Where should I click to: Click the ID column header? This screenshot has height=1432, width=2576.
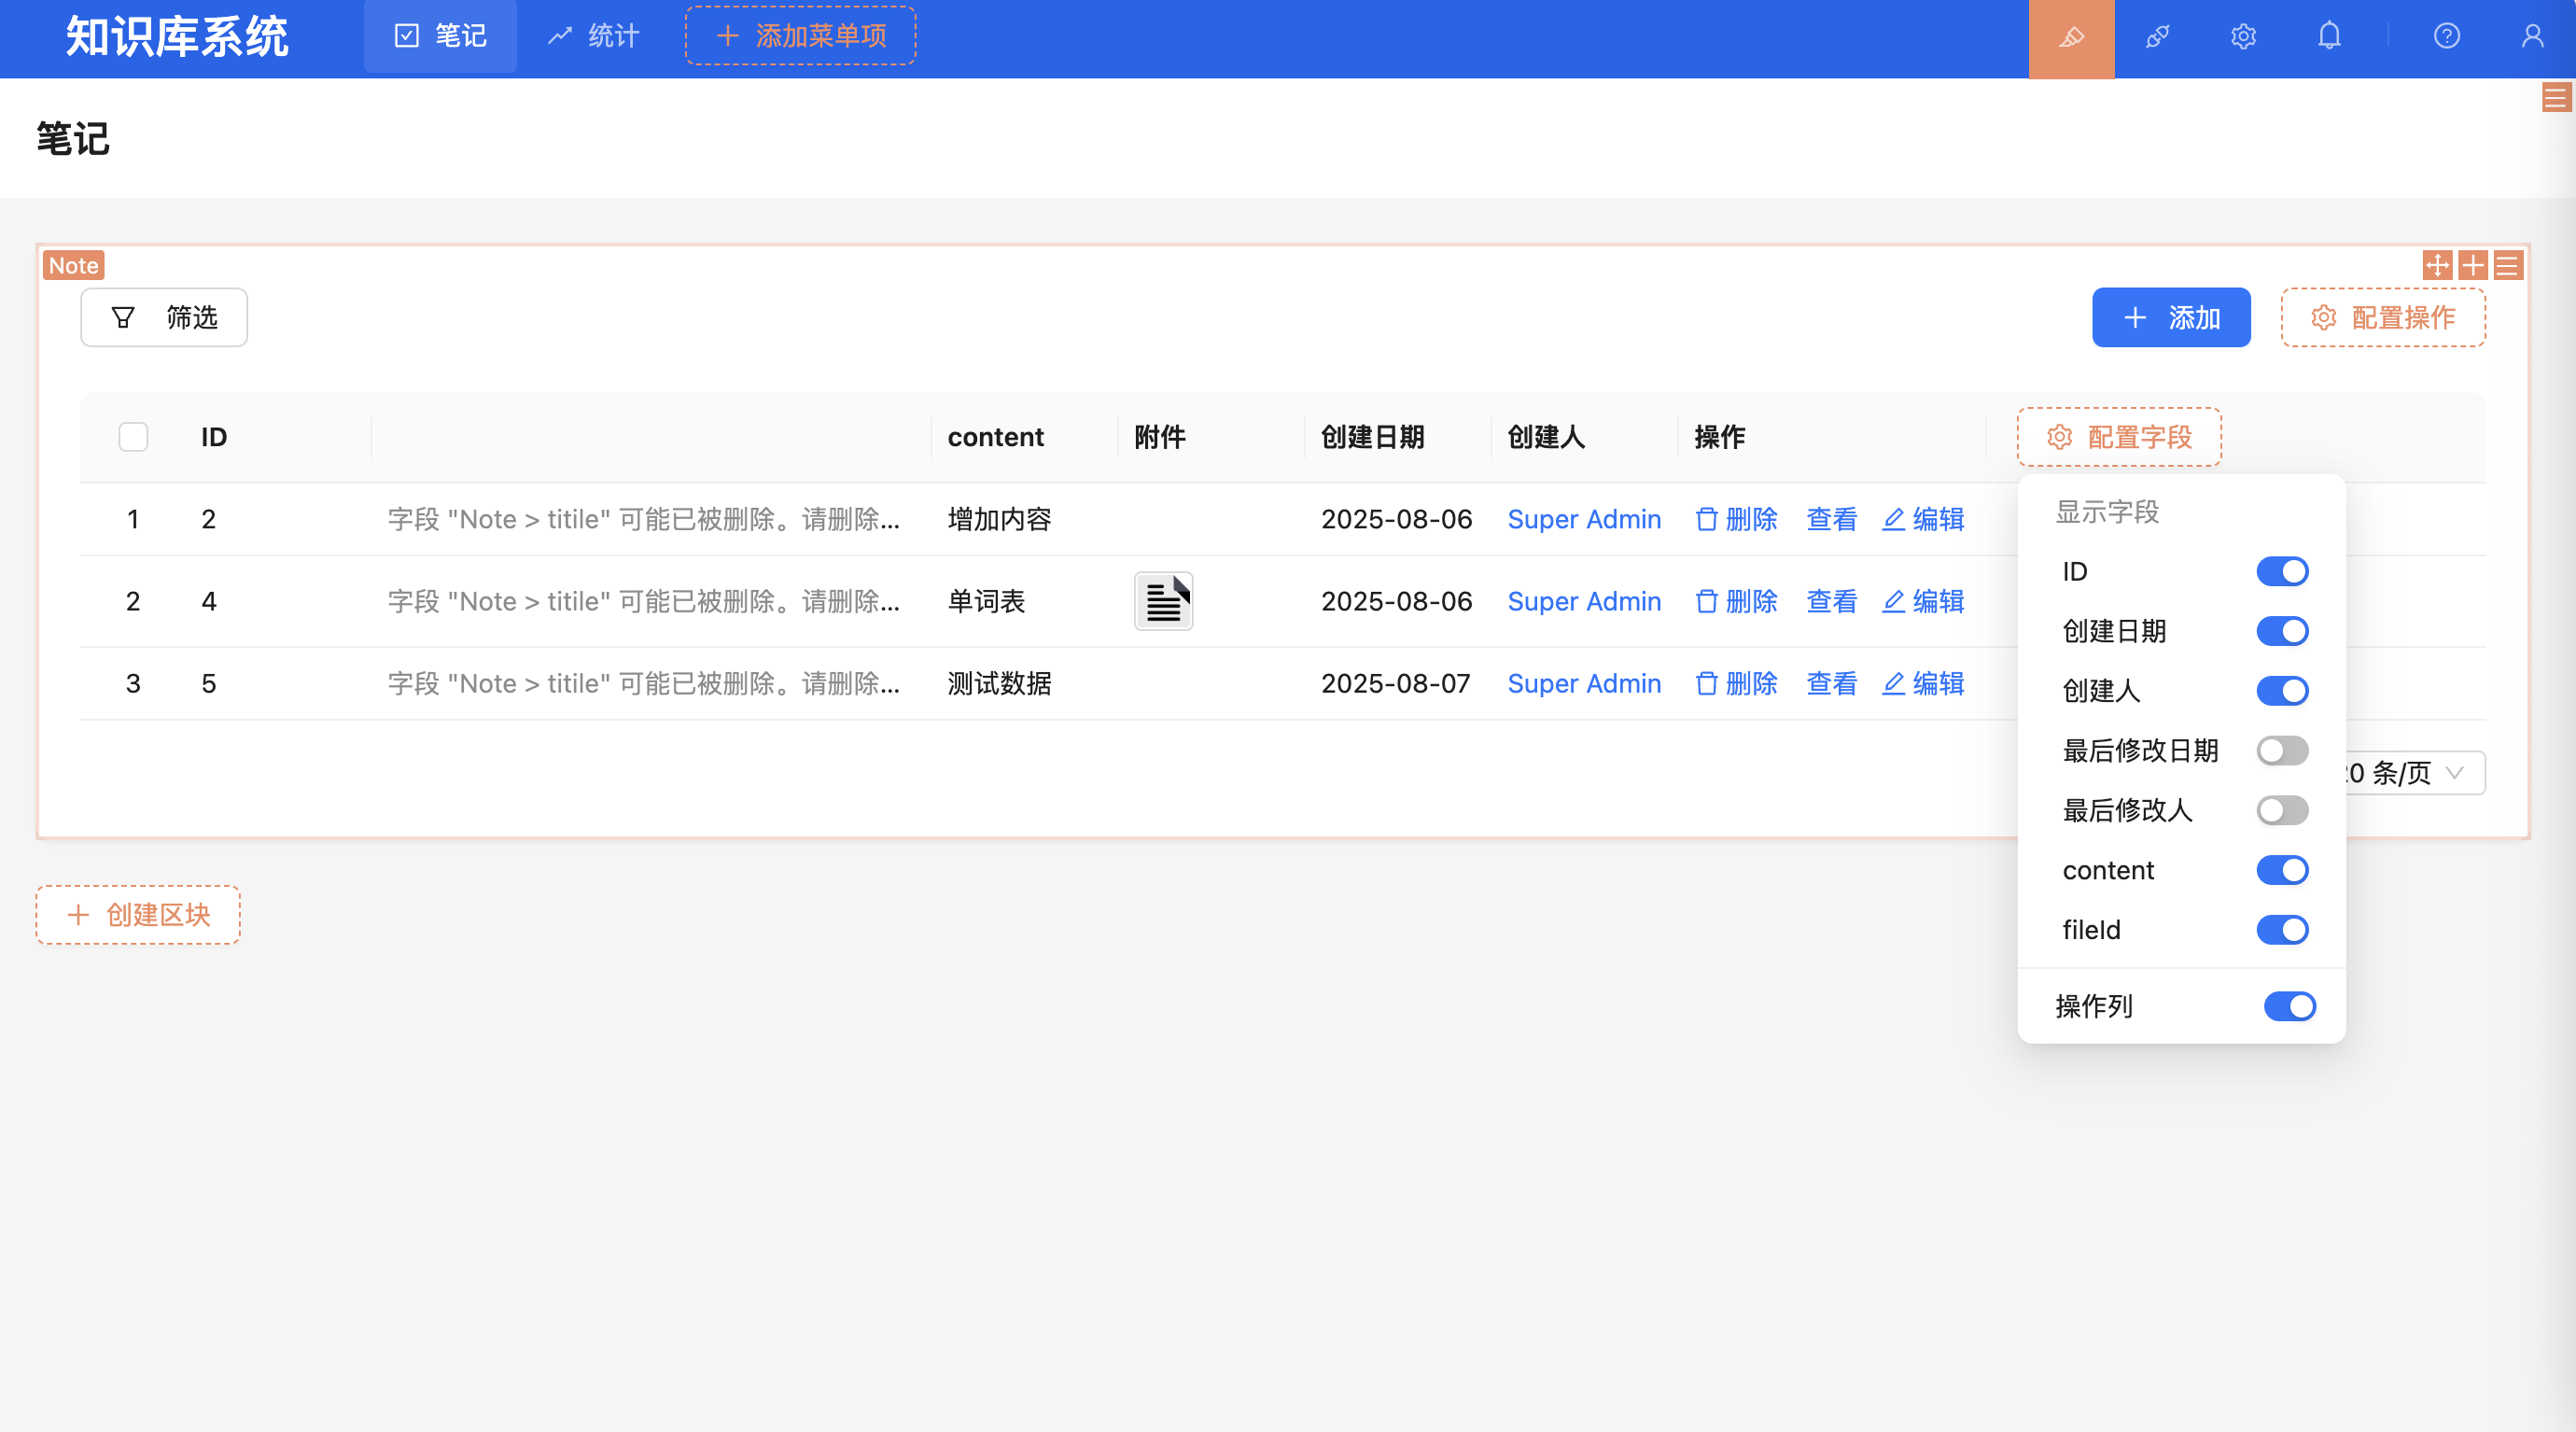tap(214, 437)
